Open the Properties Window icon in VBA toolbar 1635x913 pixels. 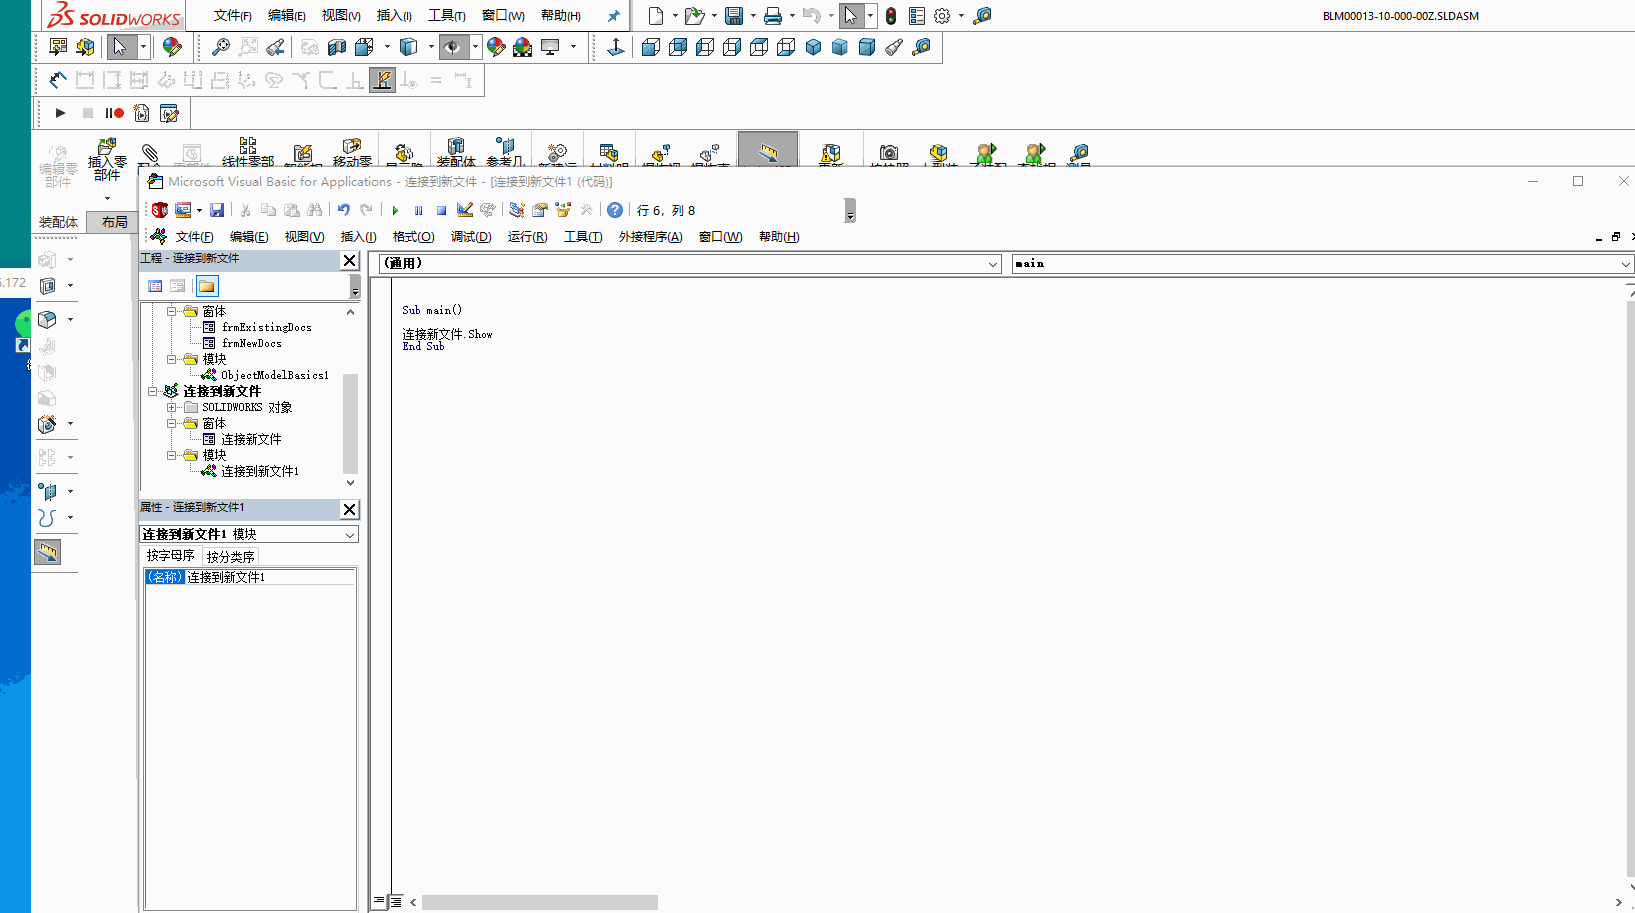click(540, 210)
